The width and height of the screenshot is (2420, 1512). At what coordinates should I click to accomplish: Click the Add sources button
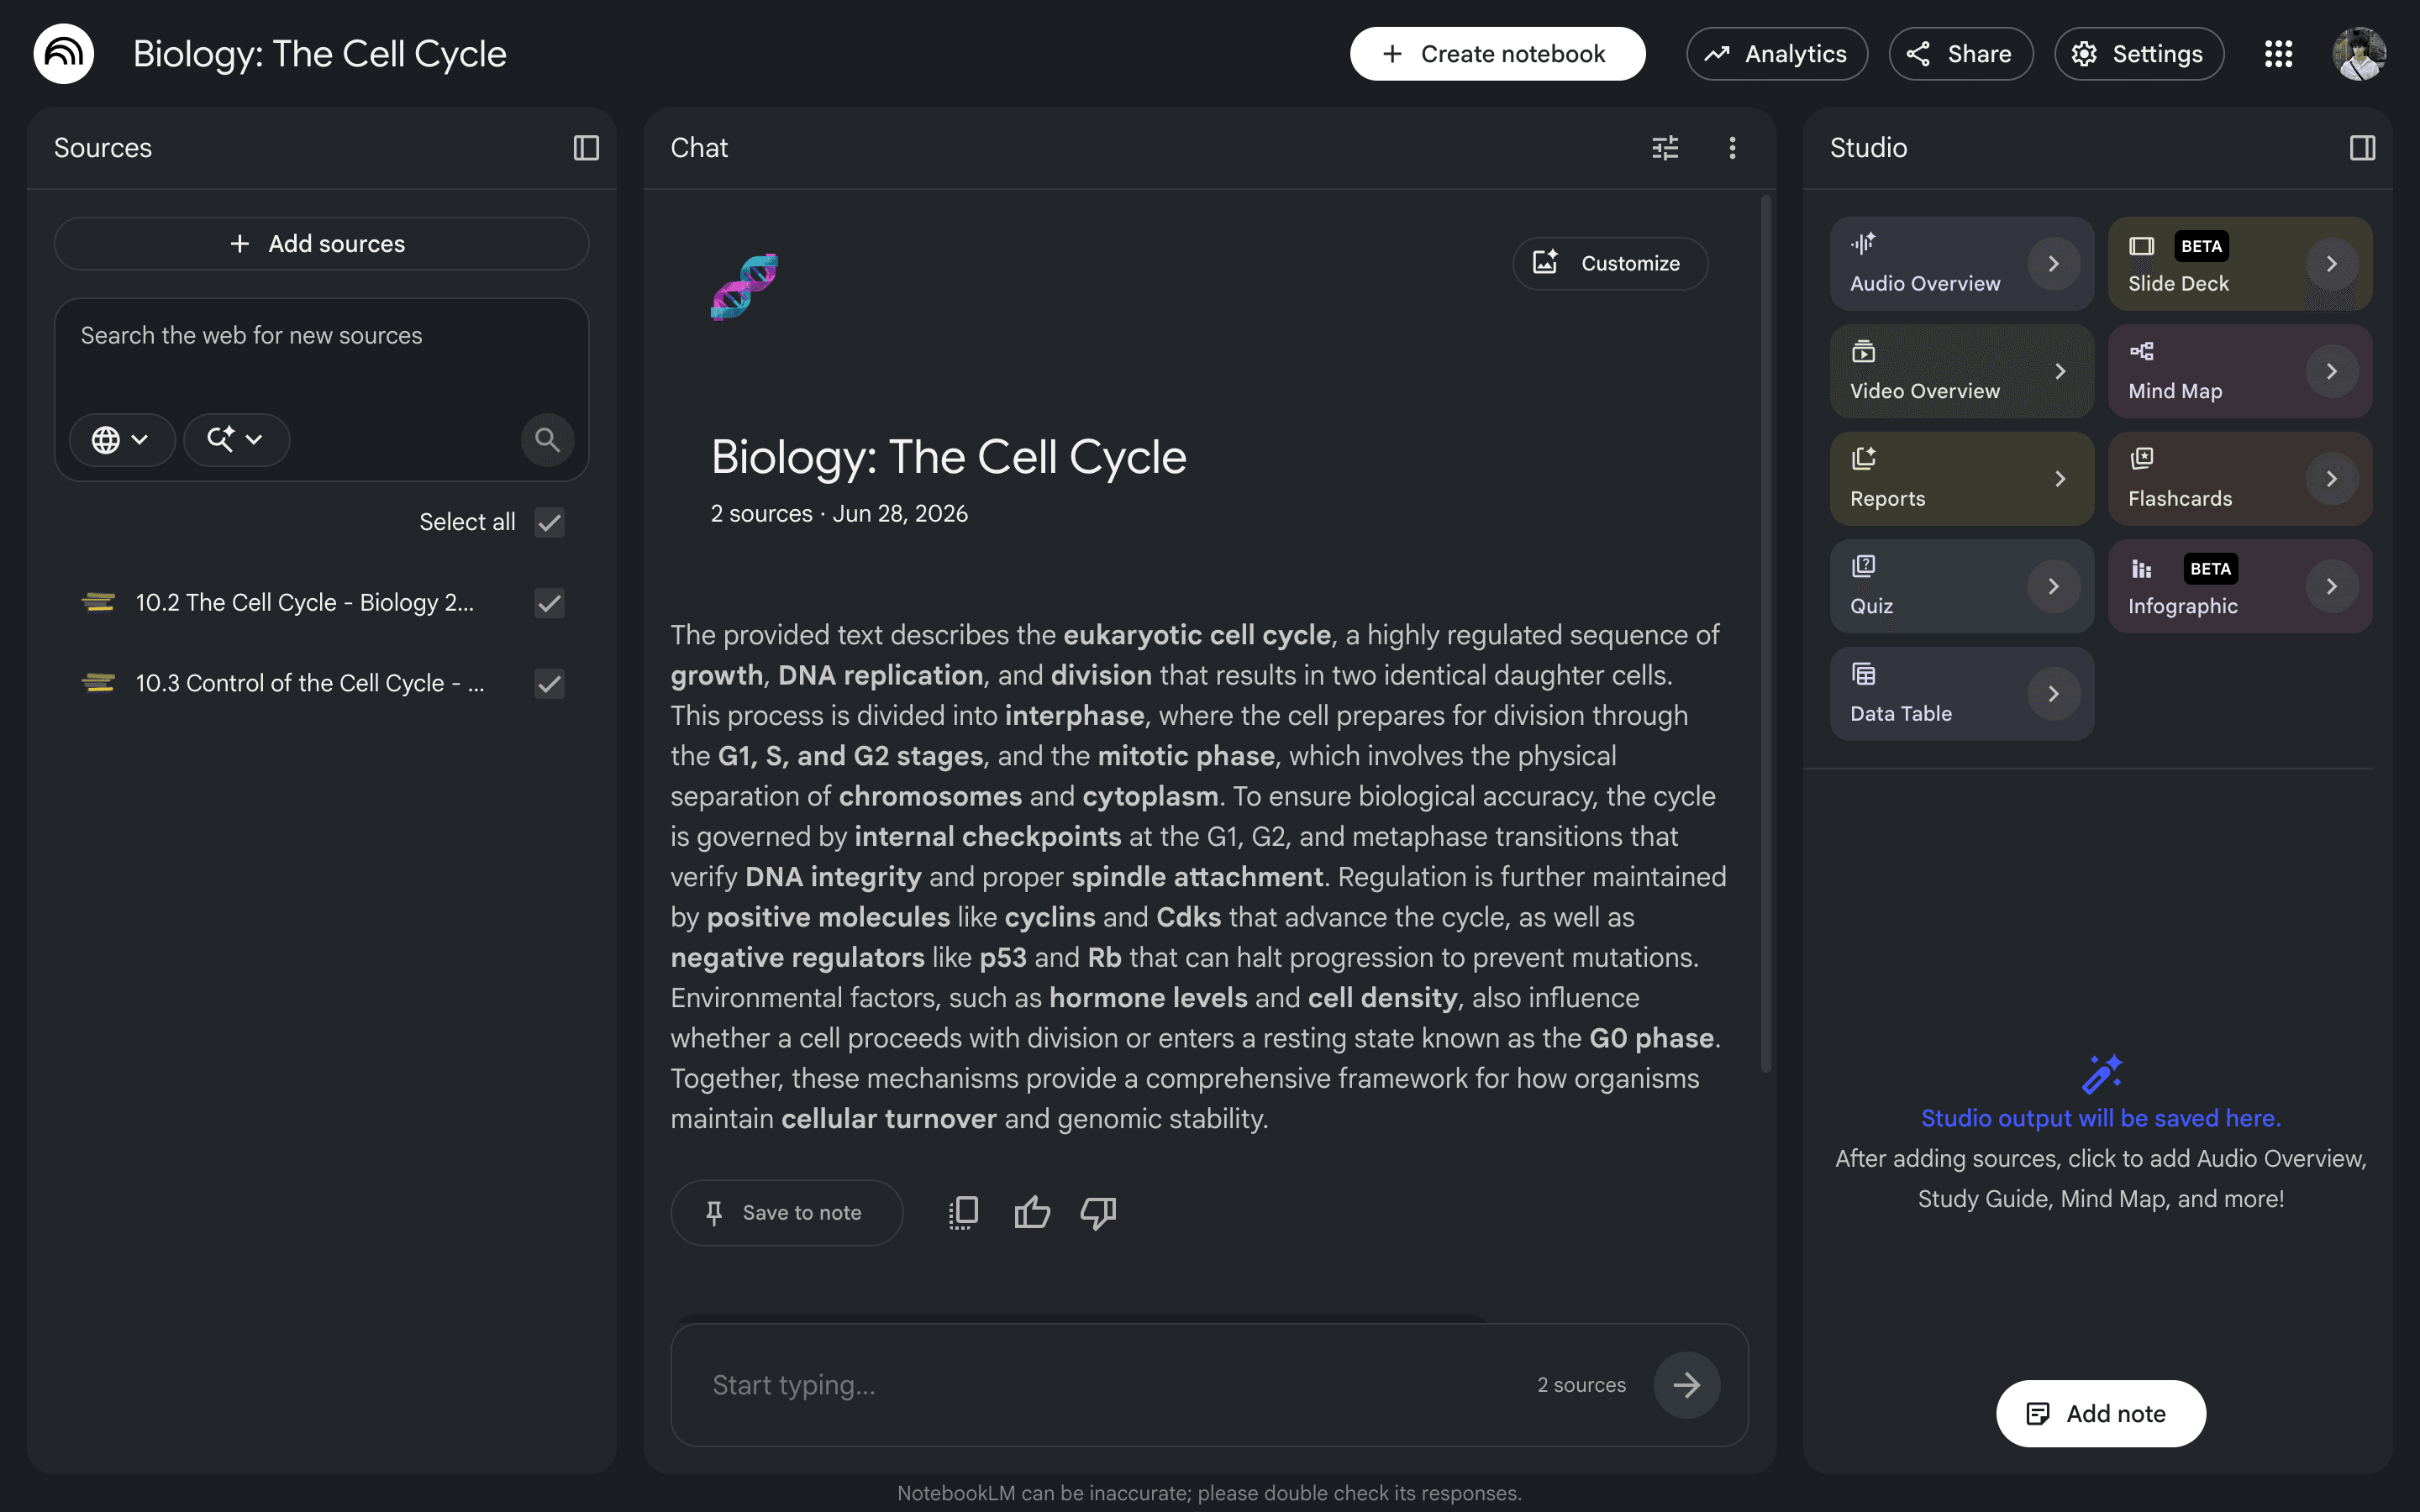pyautogui.click(x=321, y=244)
